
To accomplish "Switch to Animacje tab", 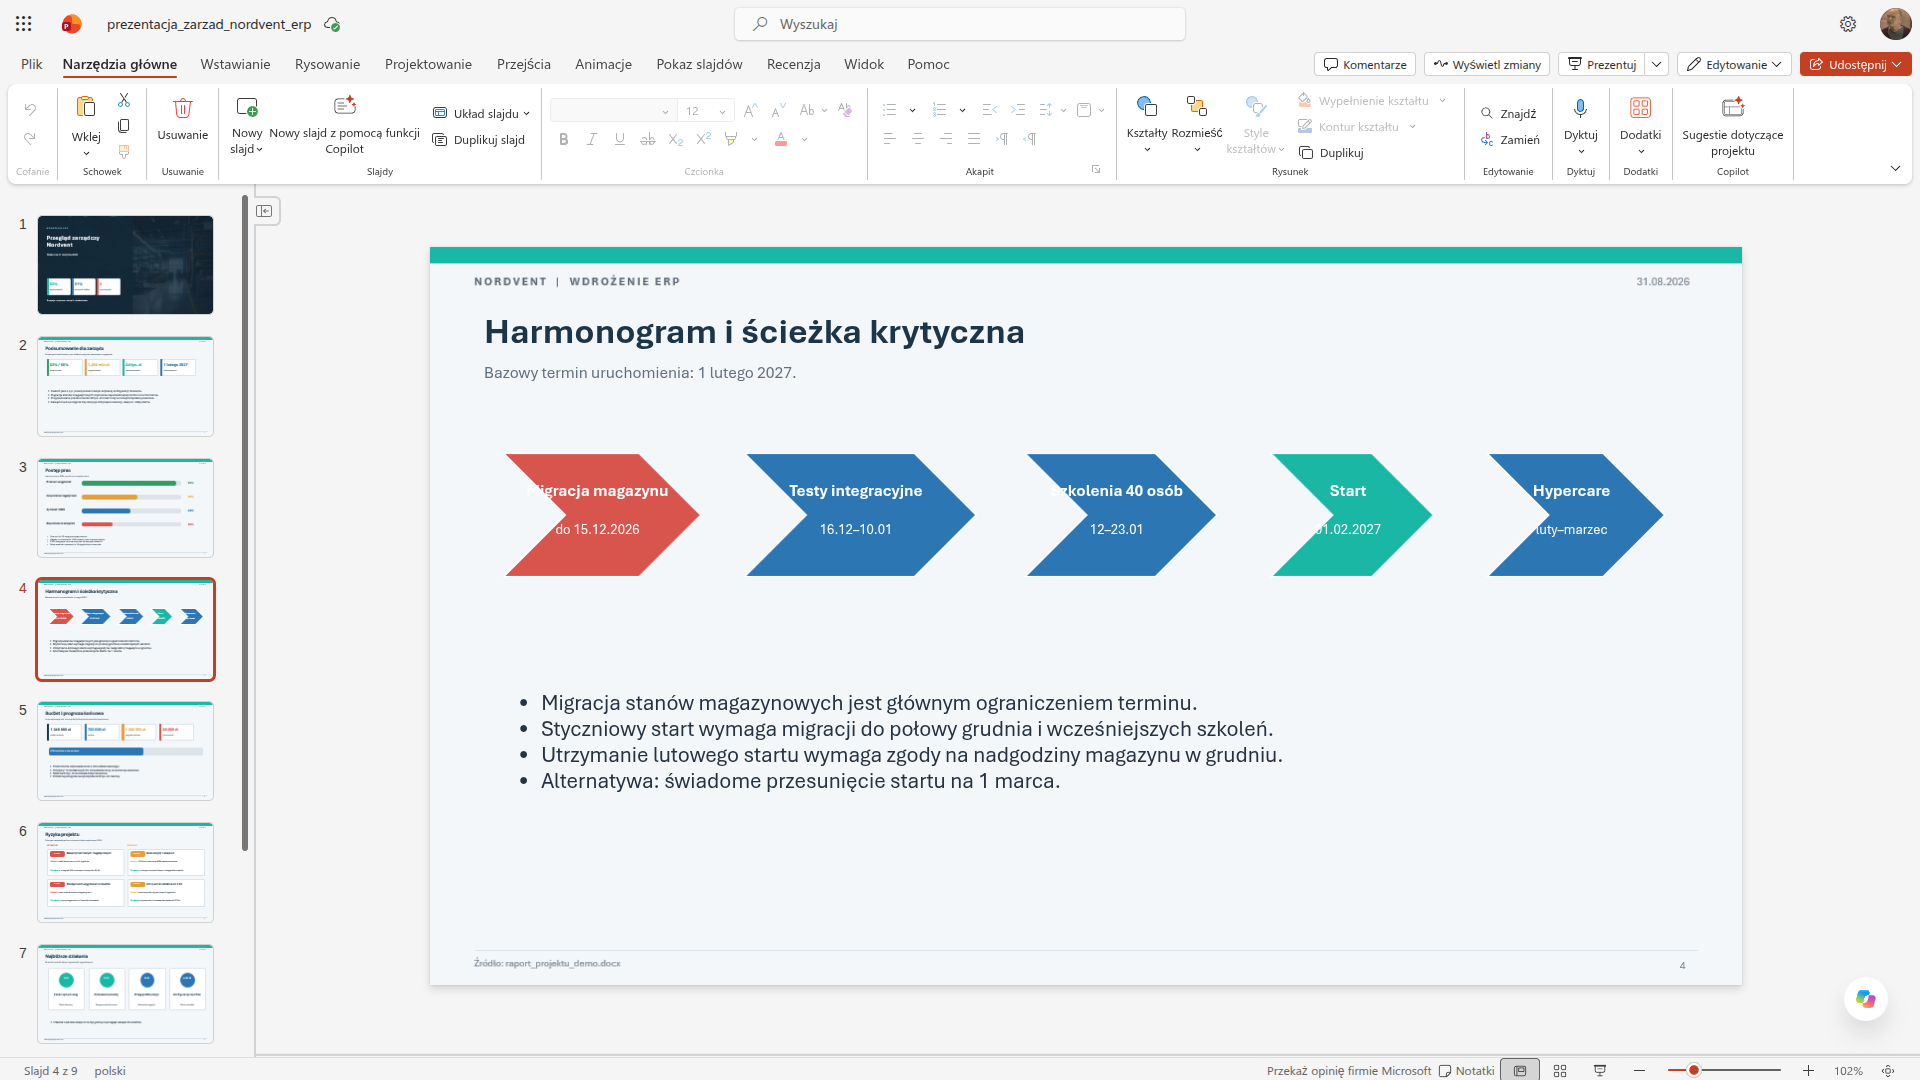I will click(x=603, y=64).
